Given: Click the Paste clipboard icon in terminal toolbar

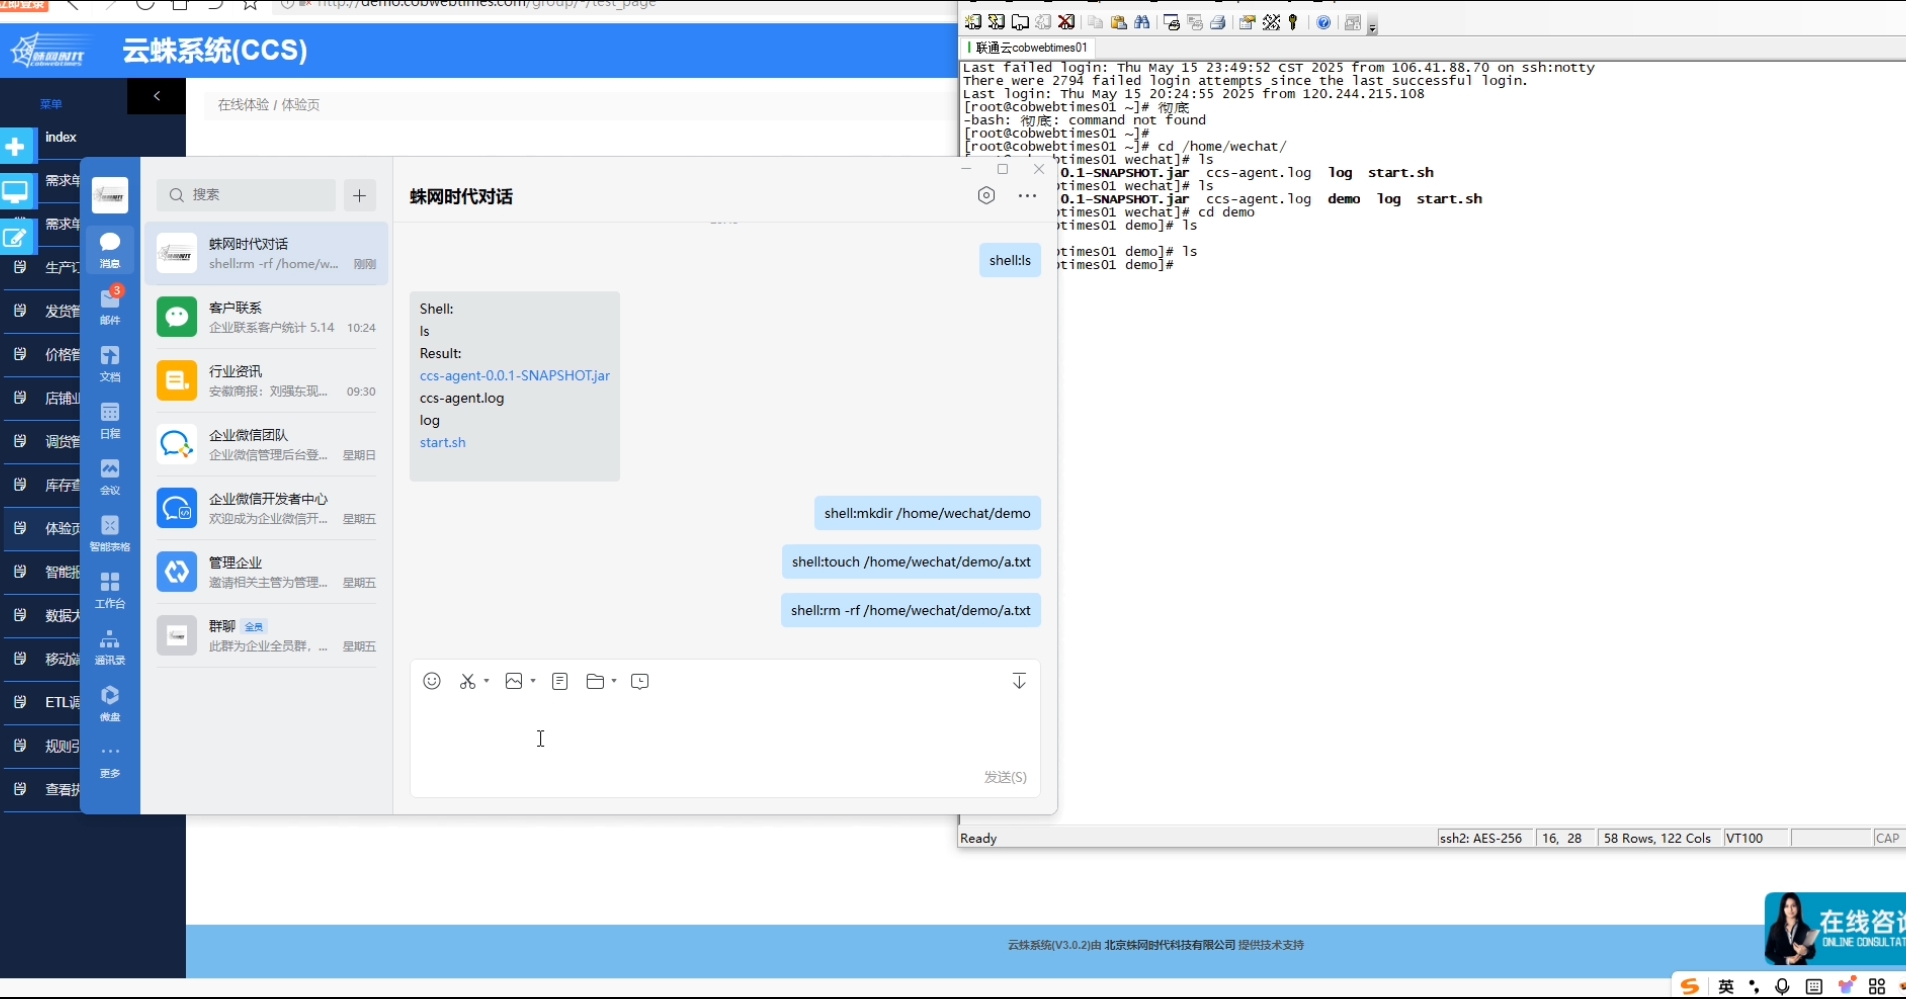Looking at the screenshot, I should [x=1119, y=22].
